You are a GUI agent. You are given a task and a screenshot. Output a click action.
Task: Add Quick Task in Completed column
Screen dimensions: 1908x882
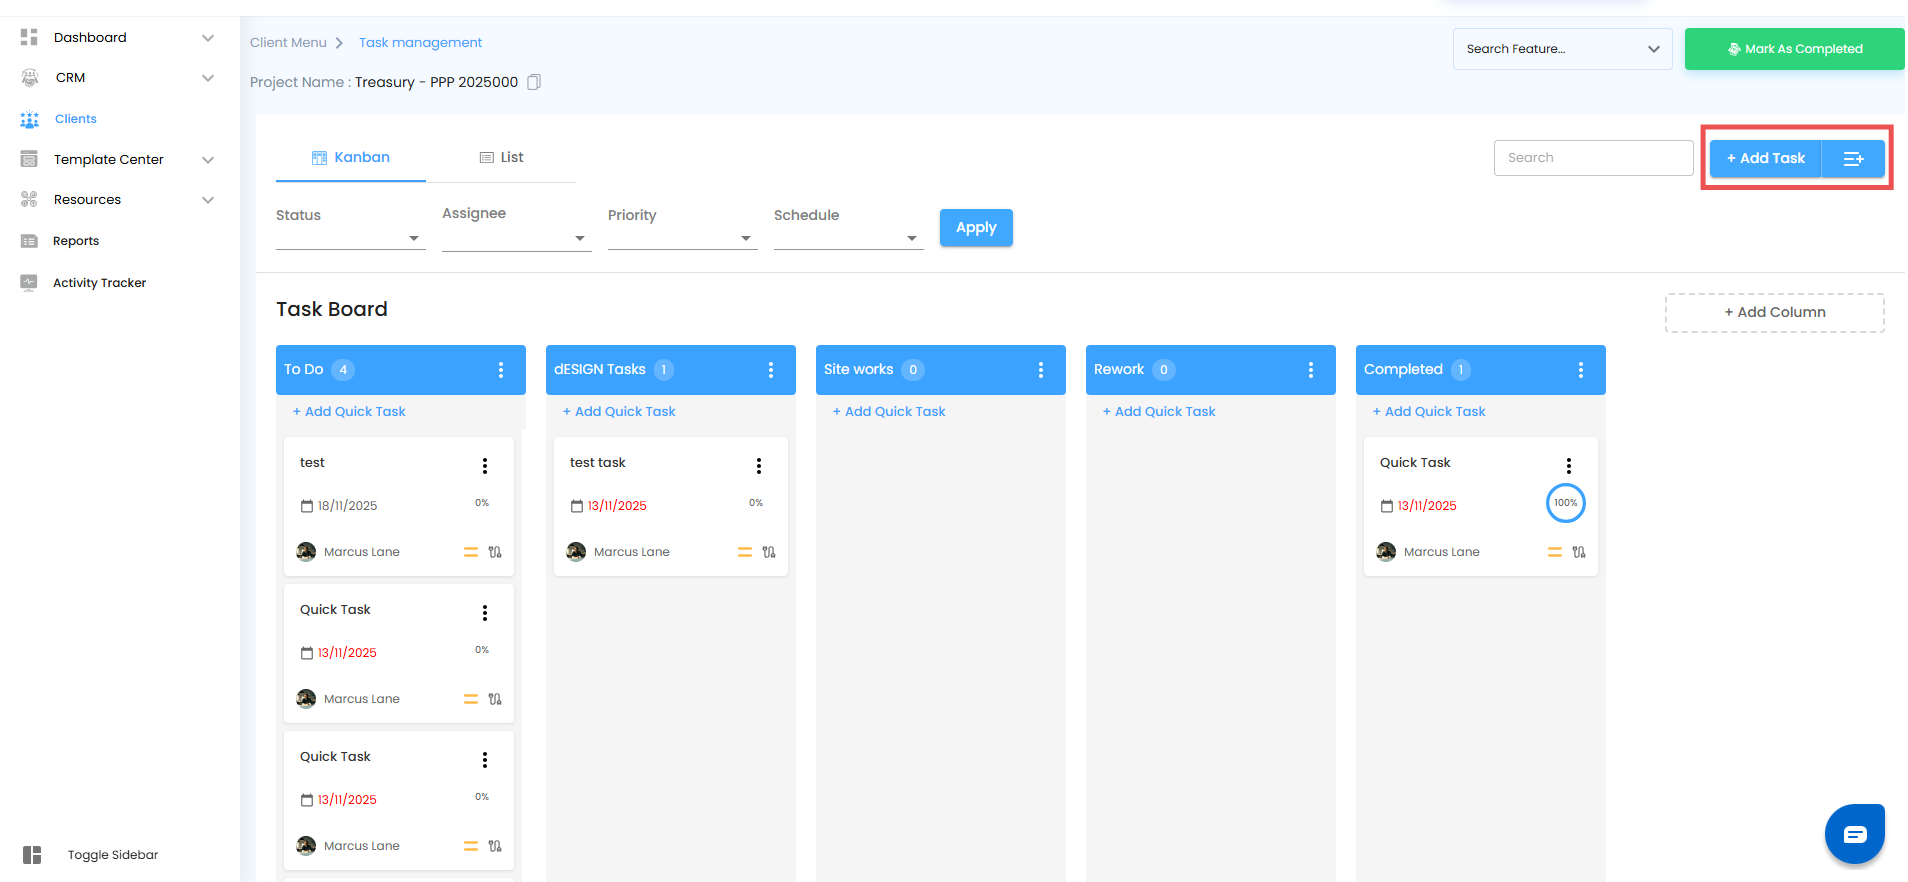click(1429, 412)
